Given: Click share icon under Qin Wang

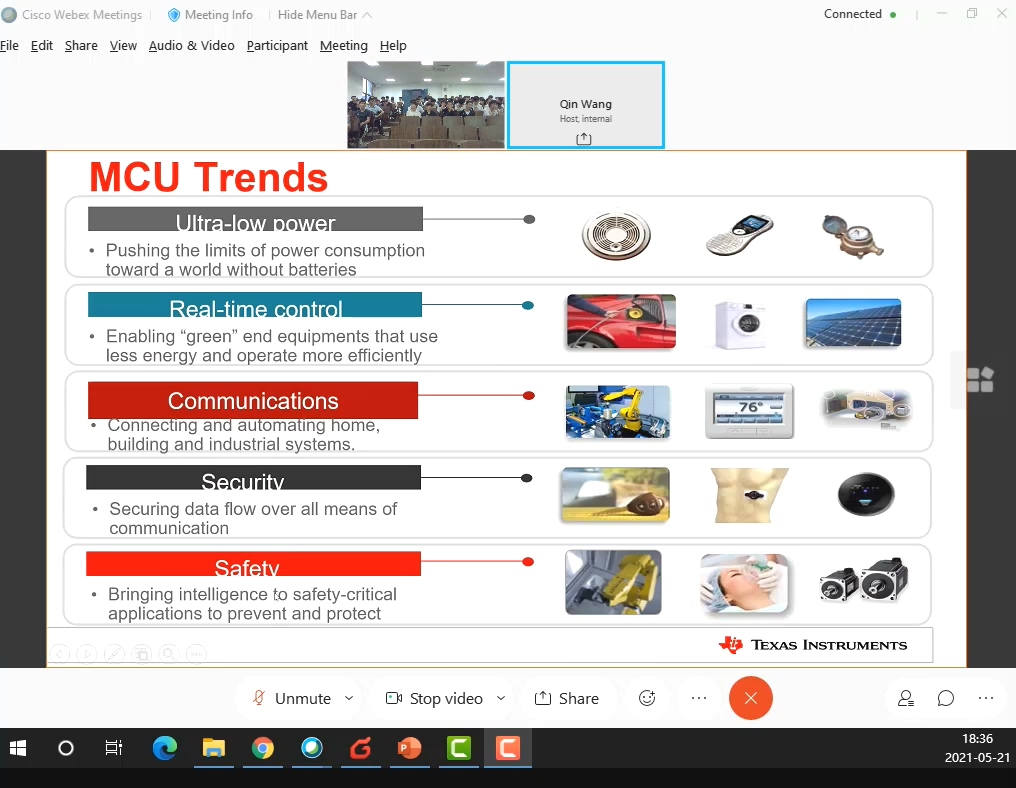Looking at the screenshot, I should click(x=584, y=139).
